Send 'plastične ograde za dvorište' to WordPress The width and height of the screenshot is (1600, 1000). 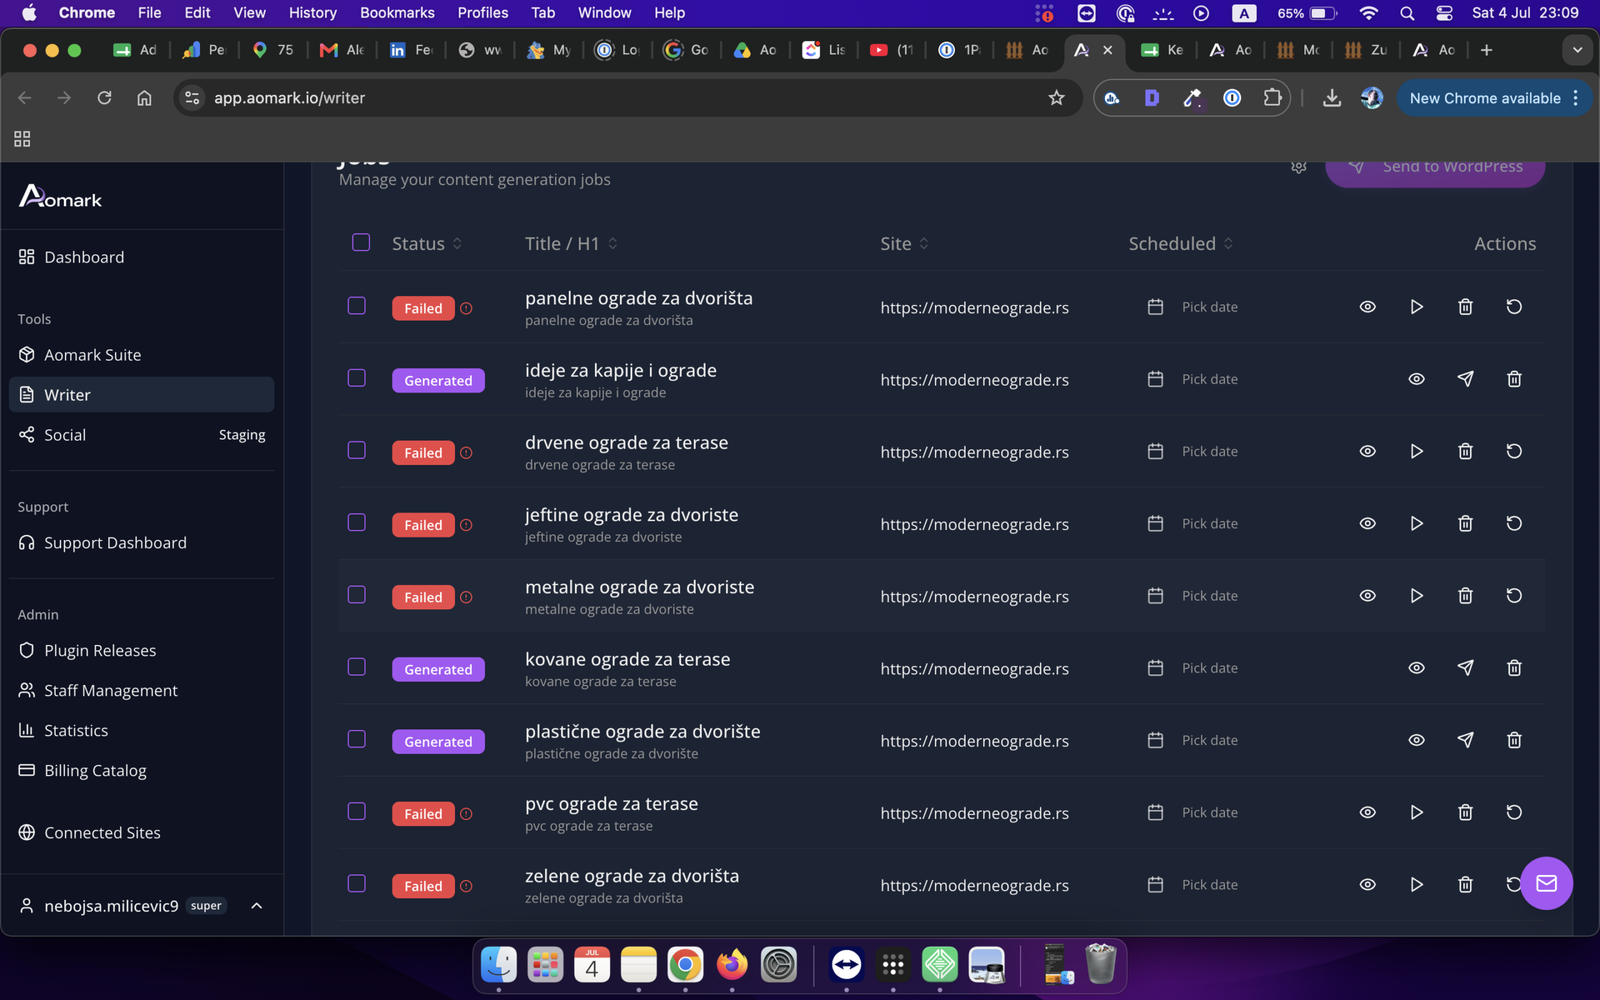coord(1465,740)
